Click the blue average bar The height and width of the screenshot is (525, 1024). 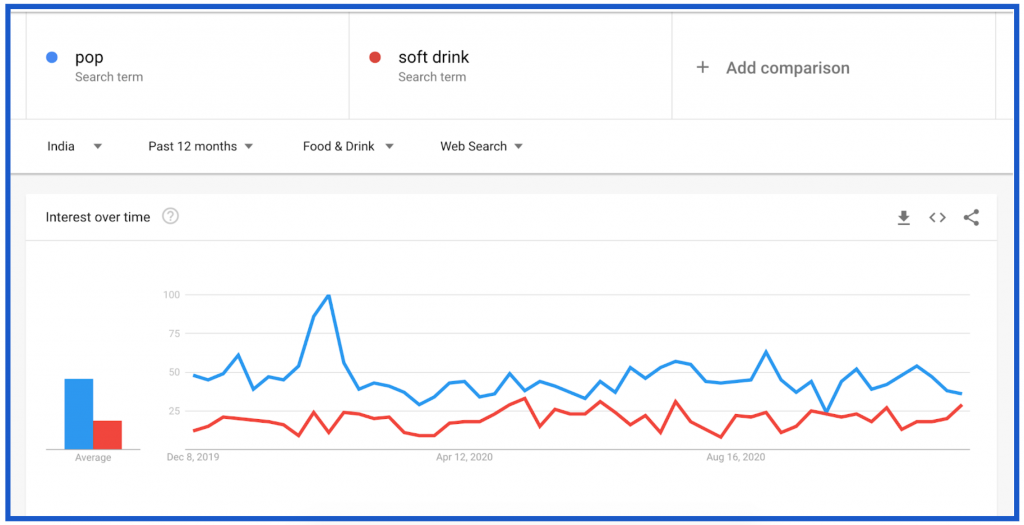[79, 414]
